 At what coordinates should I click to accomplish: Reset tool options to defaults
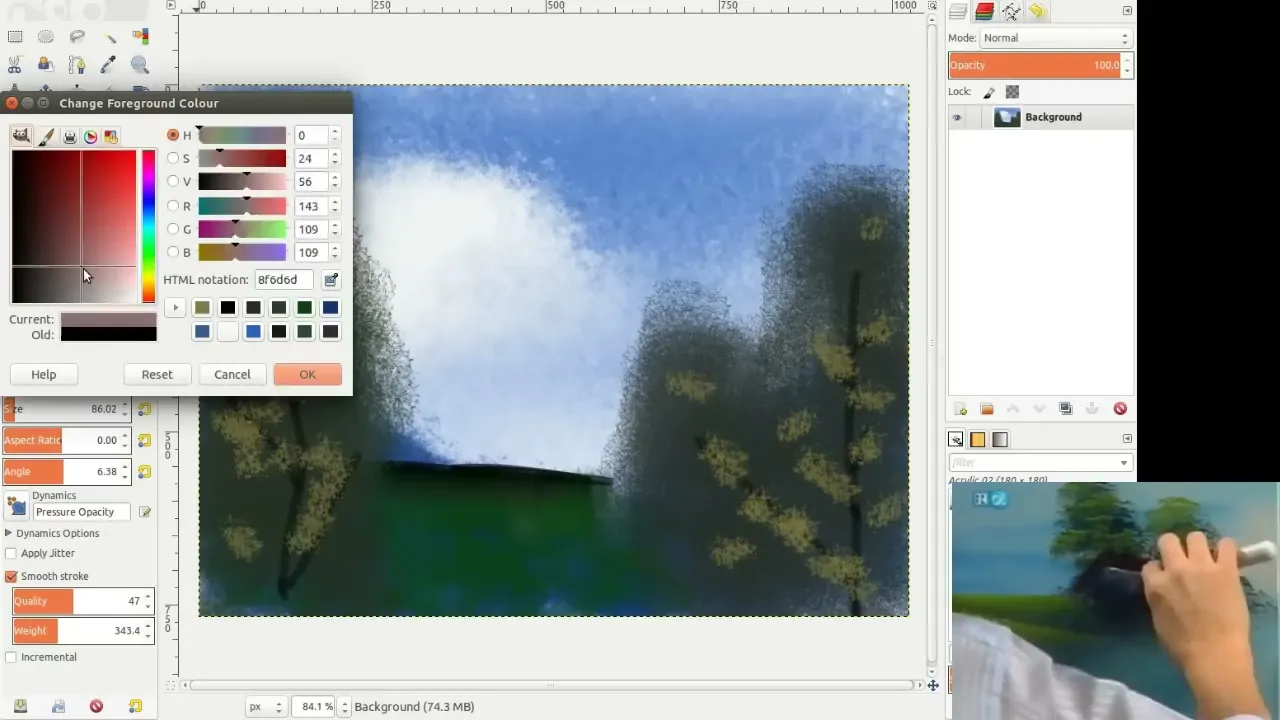(136, 706)
